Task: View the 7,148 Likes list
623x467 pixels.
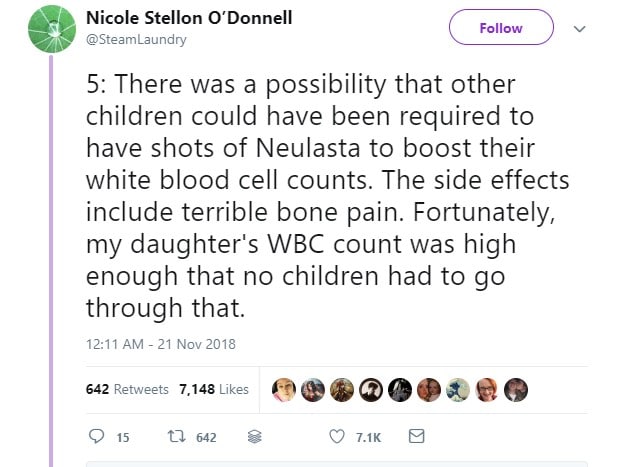Action: (213, 389)
